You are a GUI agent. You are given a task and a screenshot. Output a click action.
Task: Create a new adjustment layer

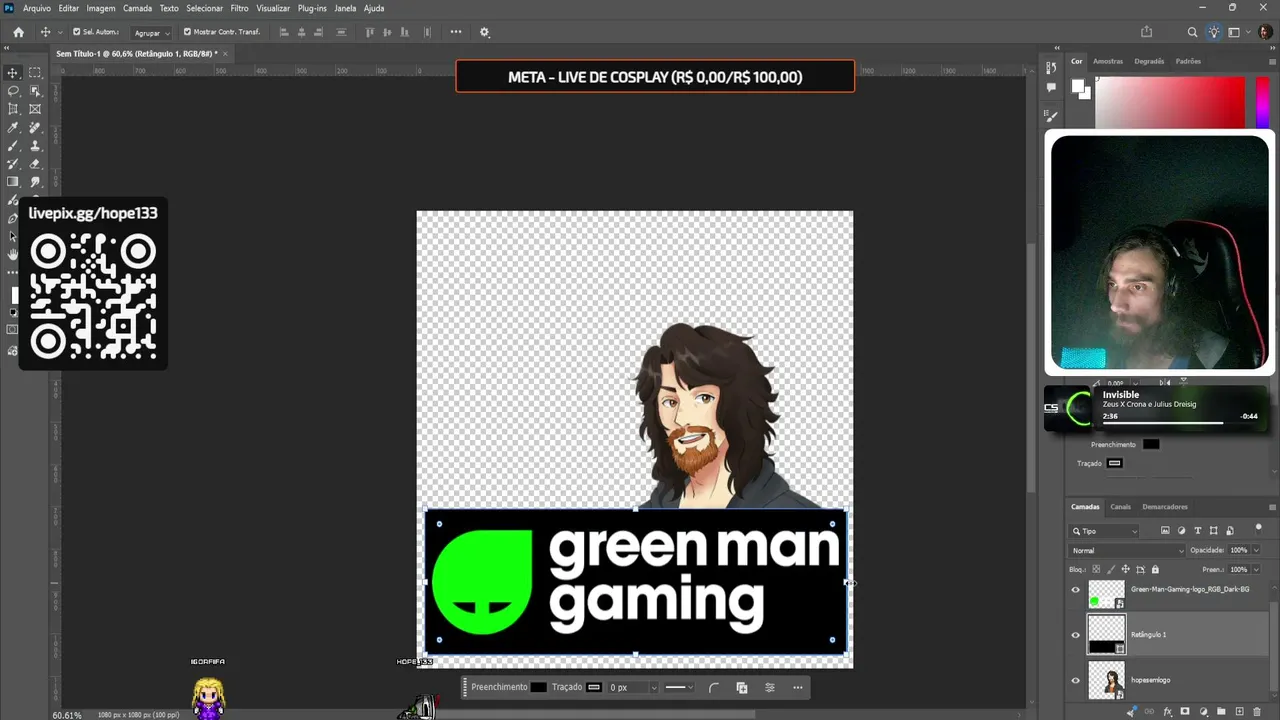click(x=1203, y=711)
